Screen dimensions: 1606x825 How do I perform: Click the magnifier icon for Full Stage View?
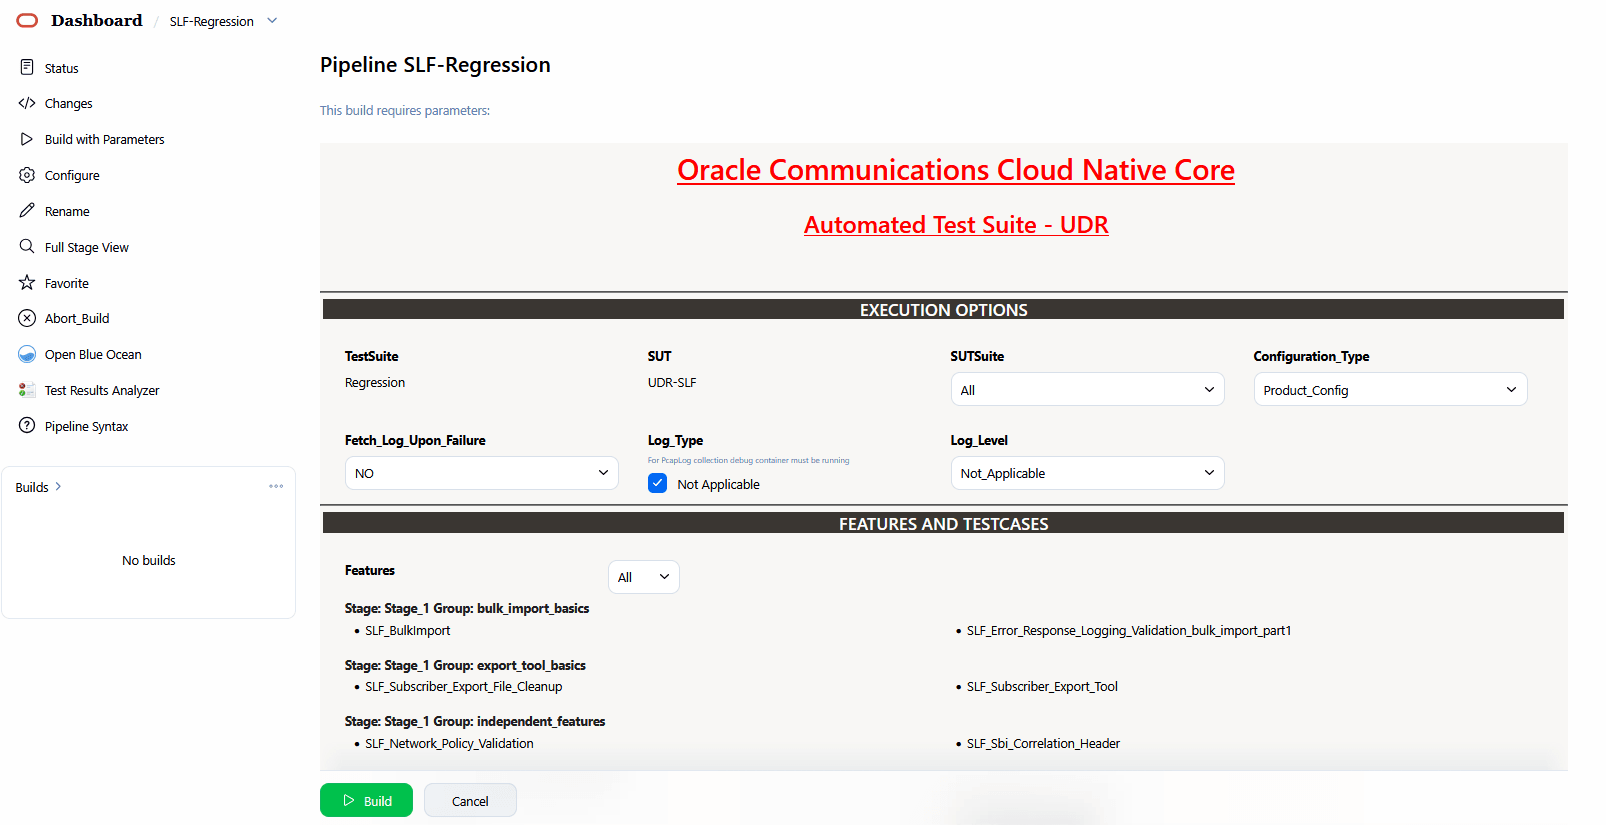(x=27, y=246)
